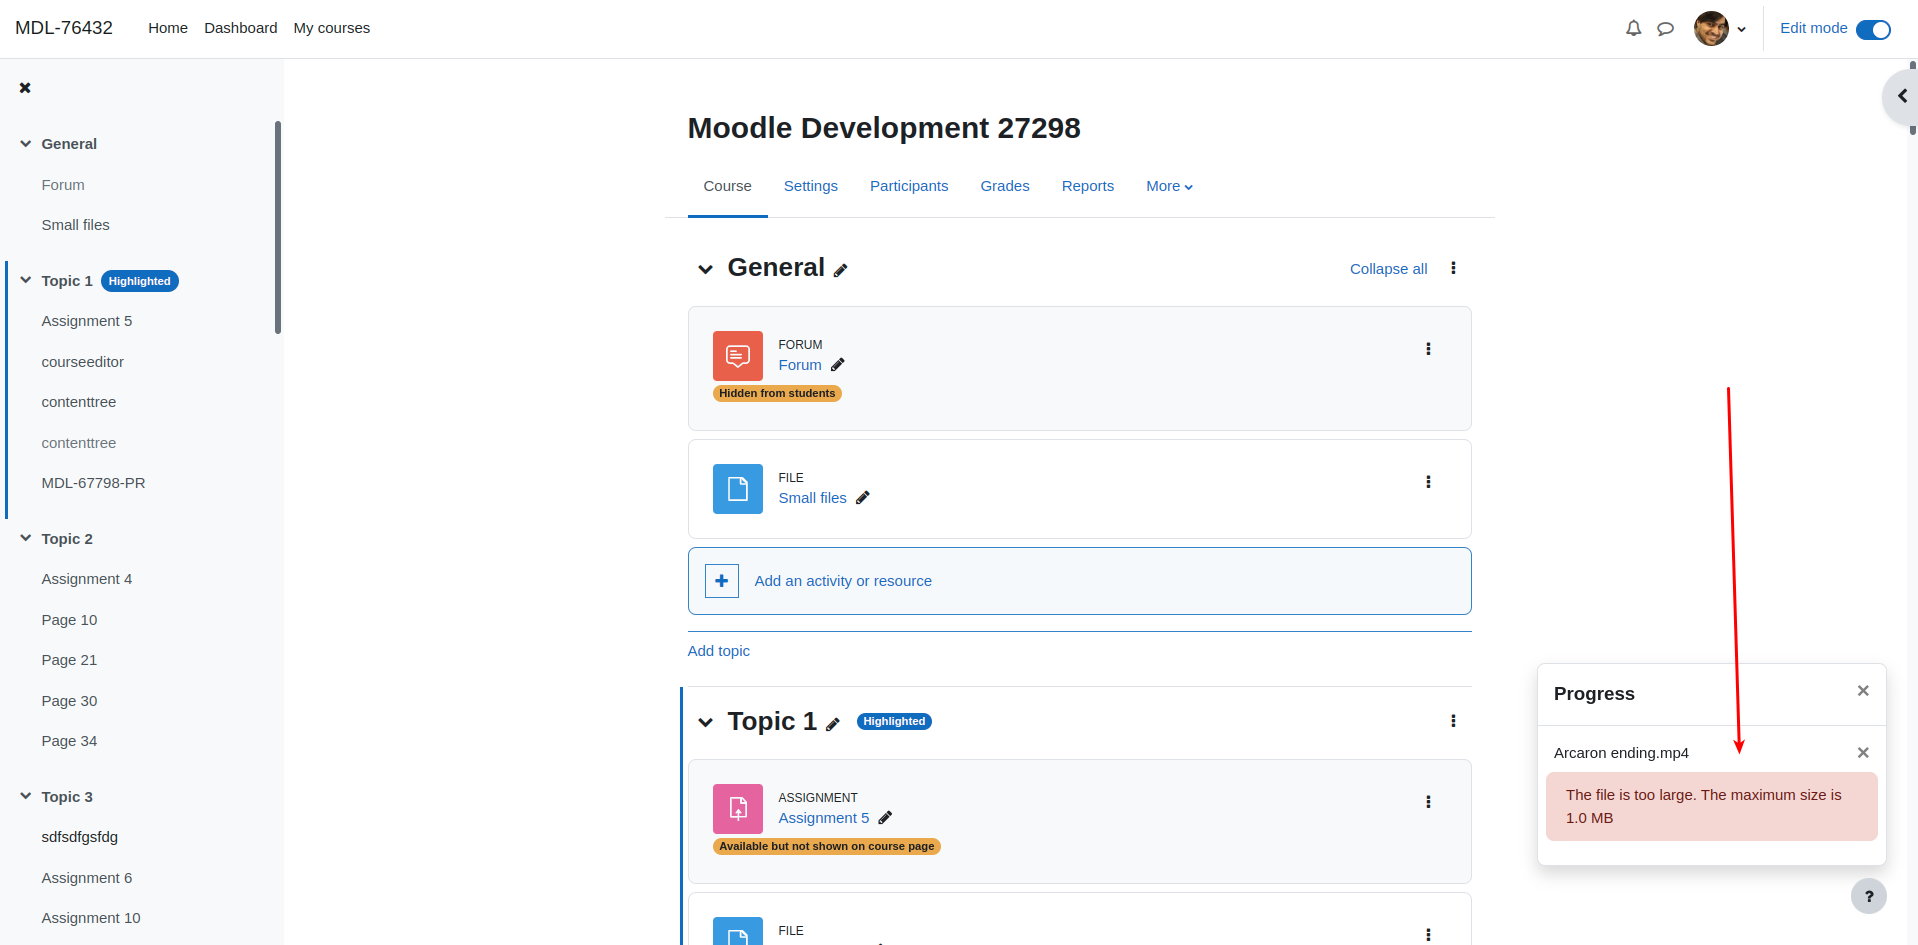The width and height of the screenshot is (1918, 945).
Task: Collapse General section in course index
Action: coord(26,144)
